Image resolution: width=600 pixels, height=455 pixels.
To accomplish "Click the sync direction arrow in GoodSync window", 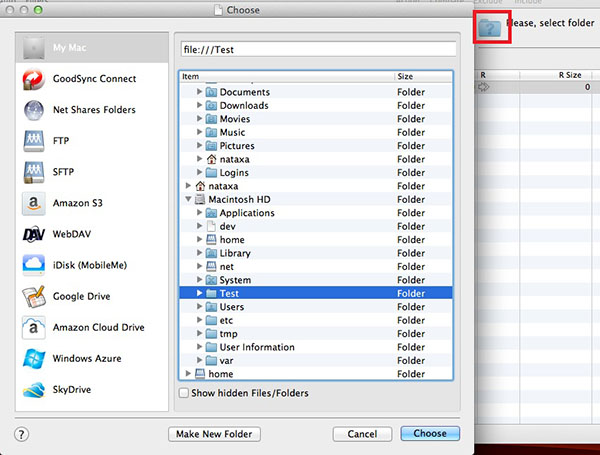I will pos(484,87).
